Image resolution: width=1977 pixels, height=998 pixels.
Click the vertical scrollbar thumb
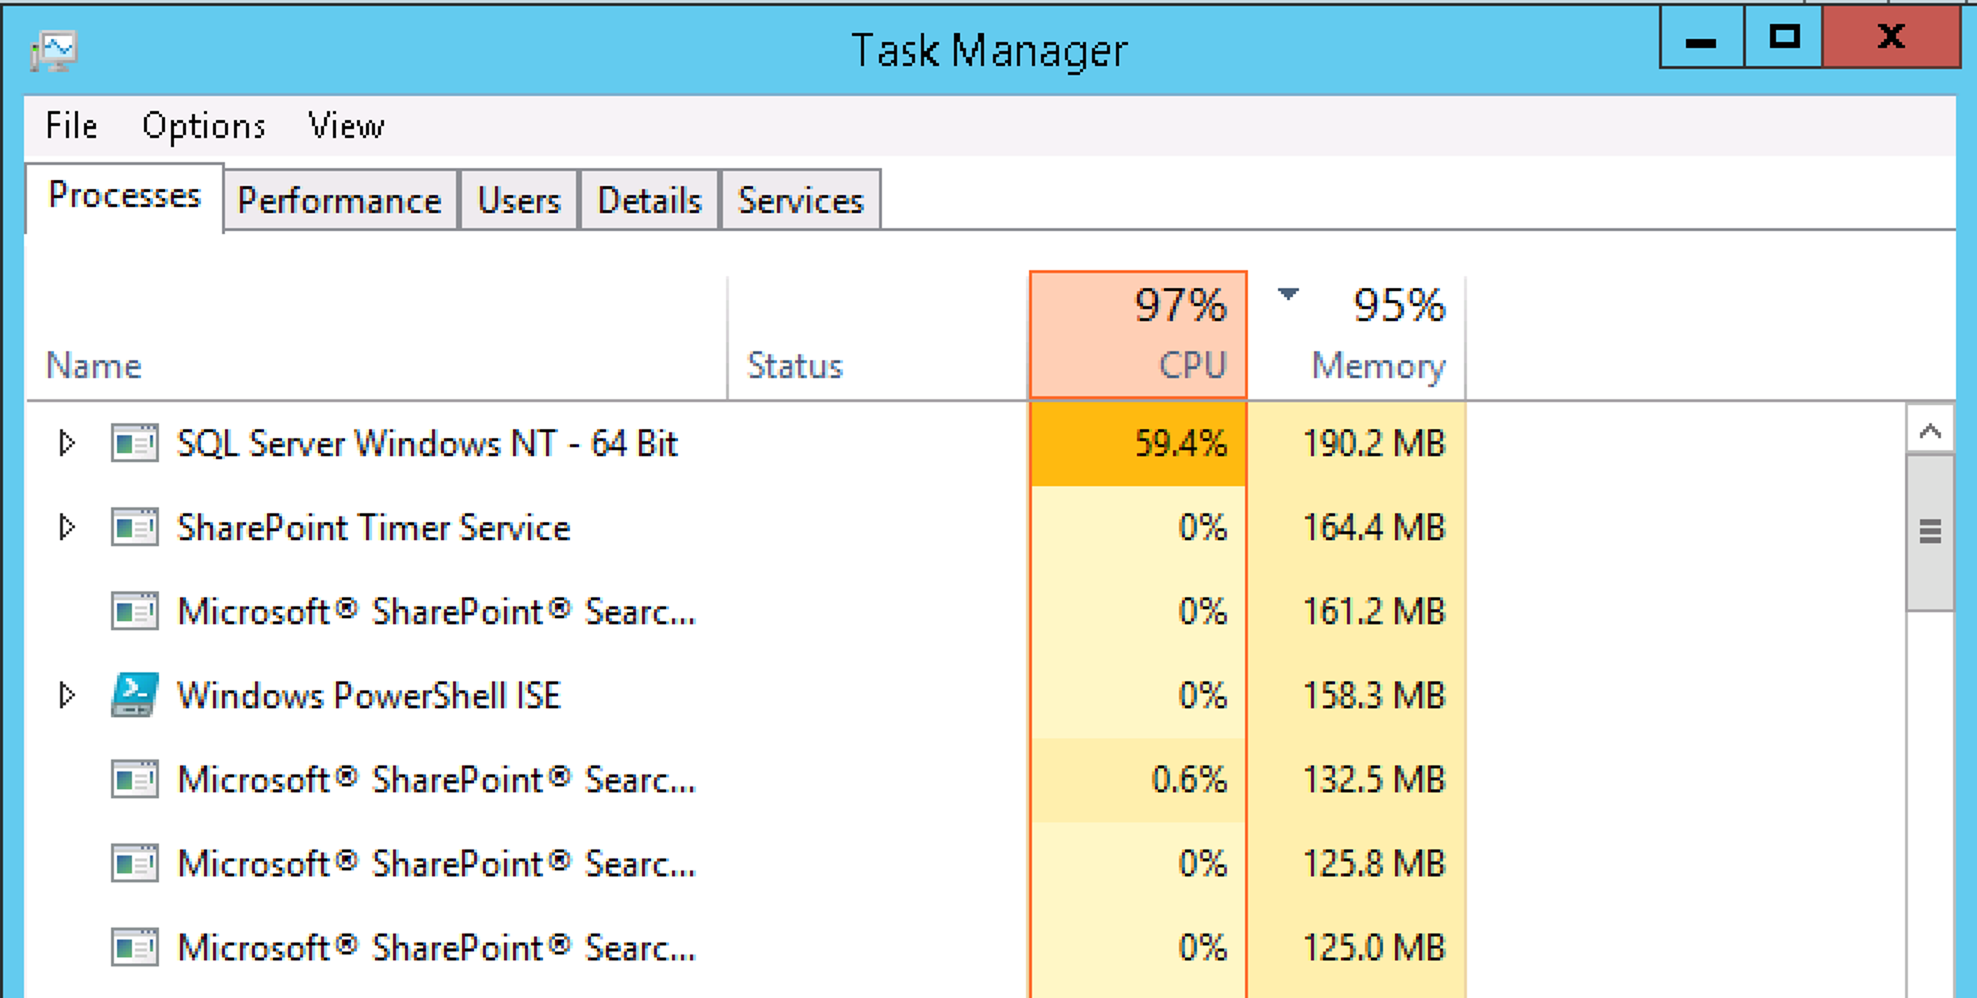click(x=1930, y=531)
